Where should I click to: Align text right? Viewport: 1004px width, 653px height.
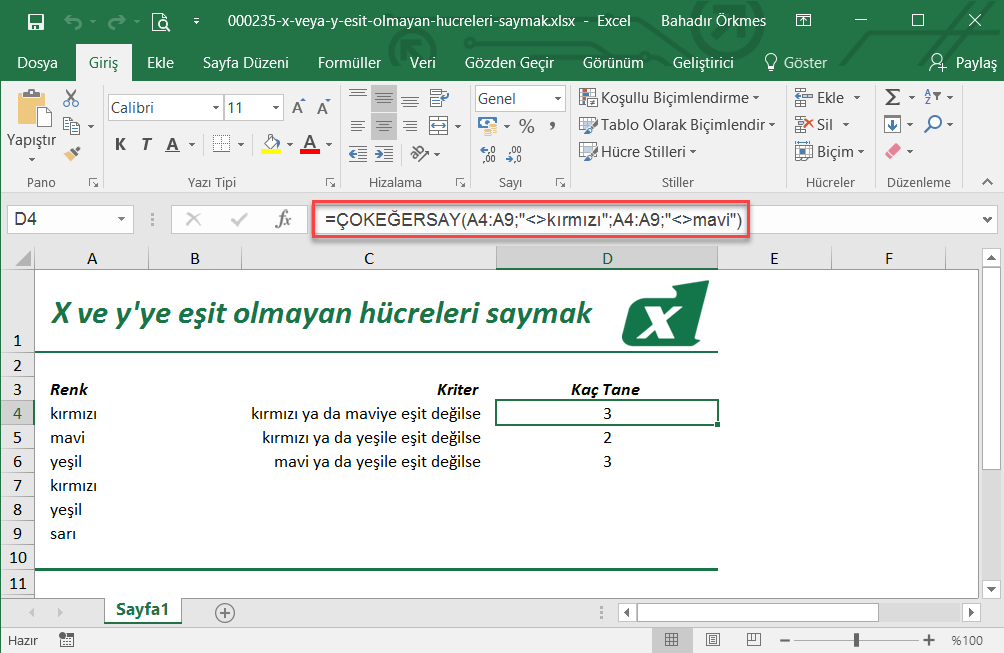(410, 126)
